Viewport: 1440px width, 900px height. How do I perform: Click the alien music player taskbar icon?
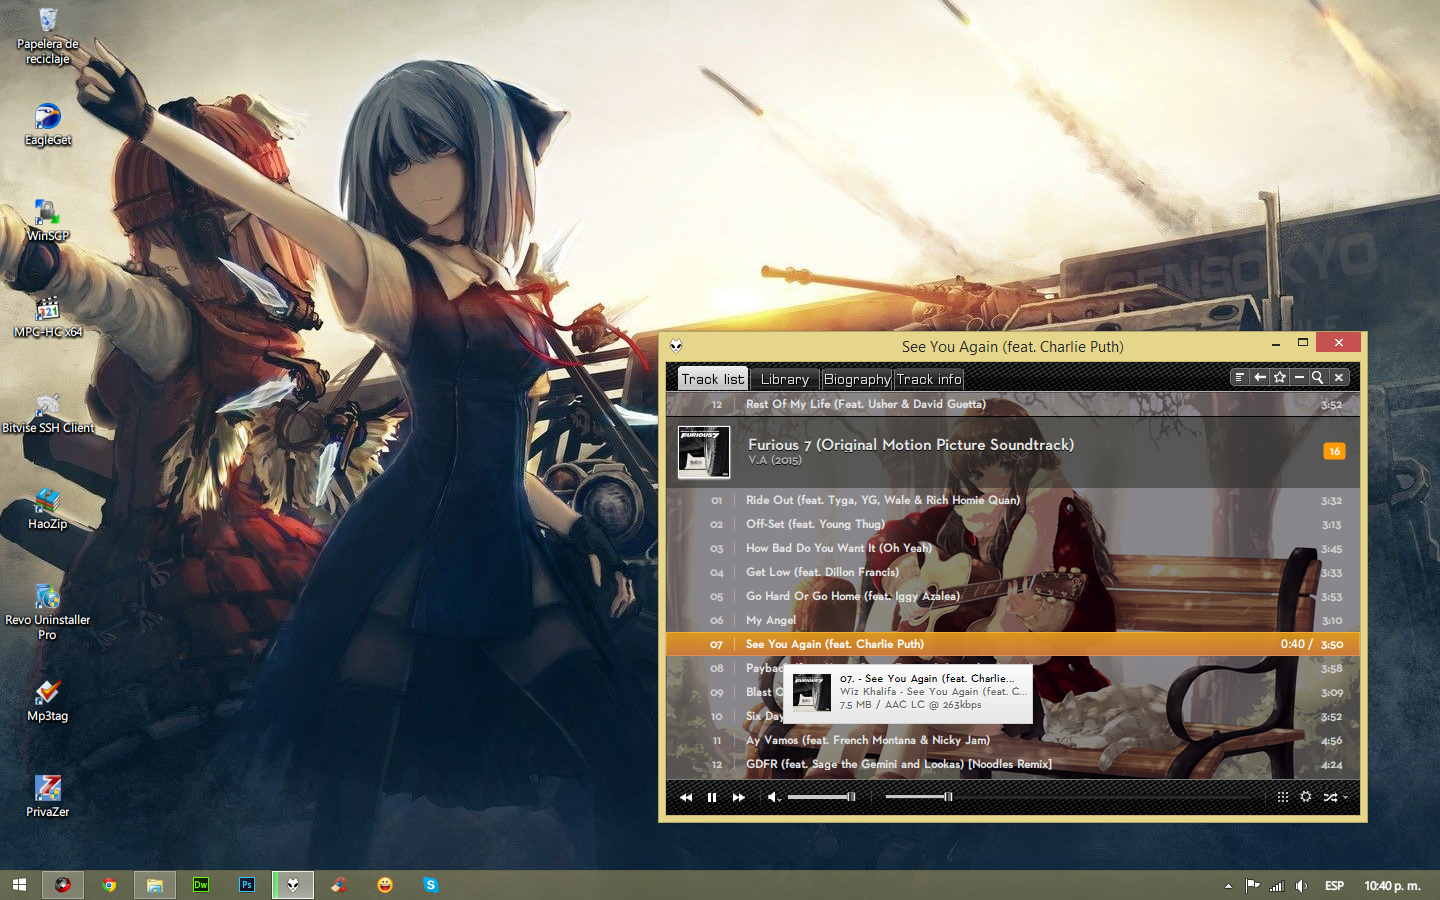[x=293, y=885]
